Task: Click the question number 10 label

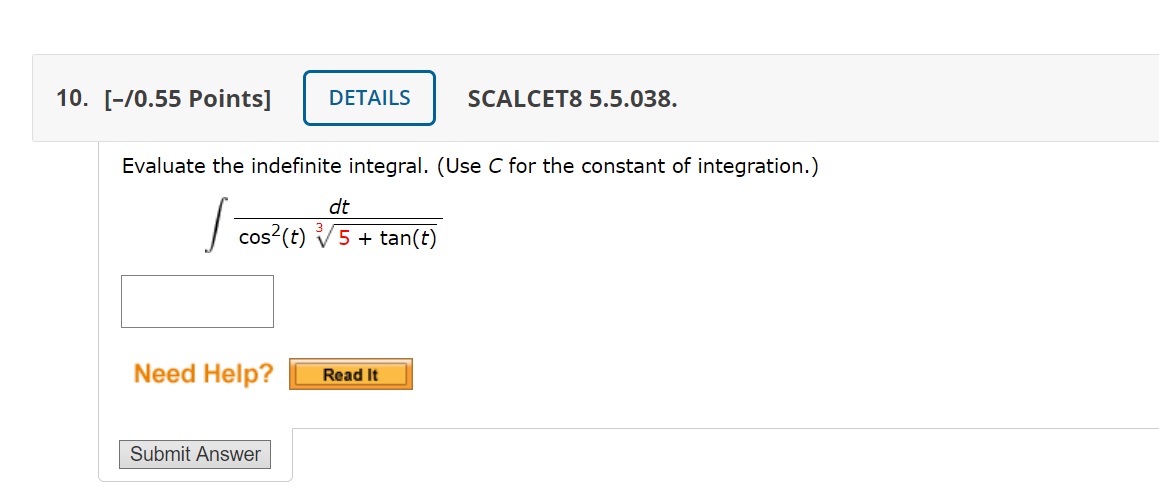Action: [x=72, y=99]
